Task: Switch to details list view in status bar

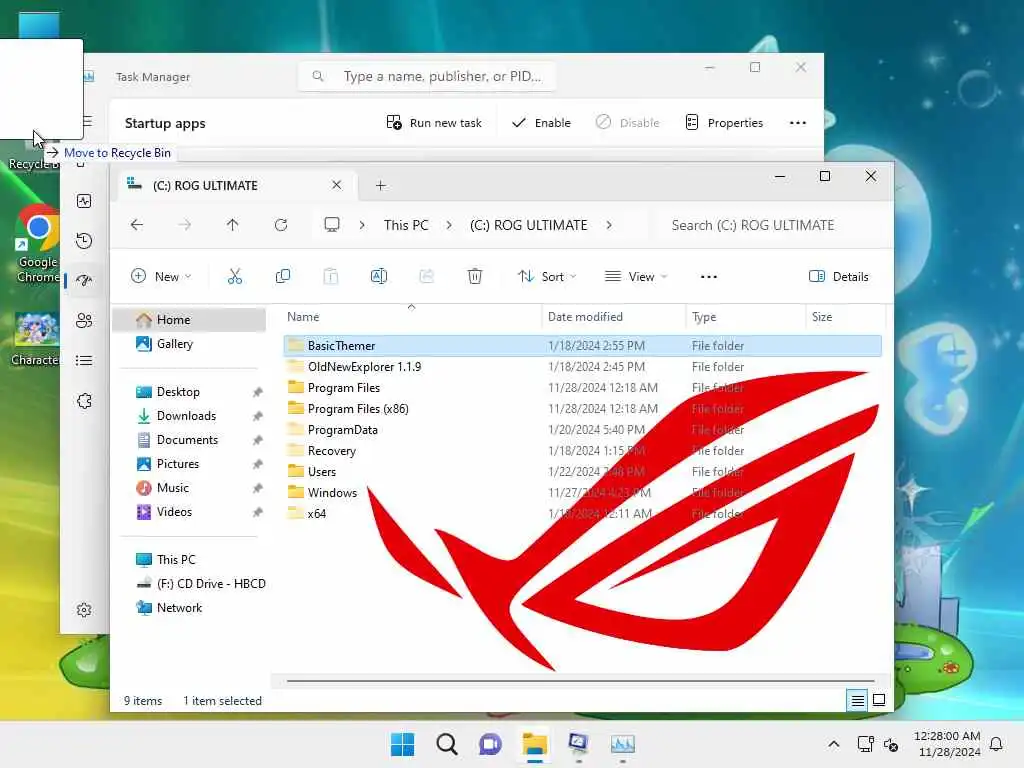Action: pyautogui.click(x=857, y=700)
